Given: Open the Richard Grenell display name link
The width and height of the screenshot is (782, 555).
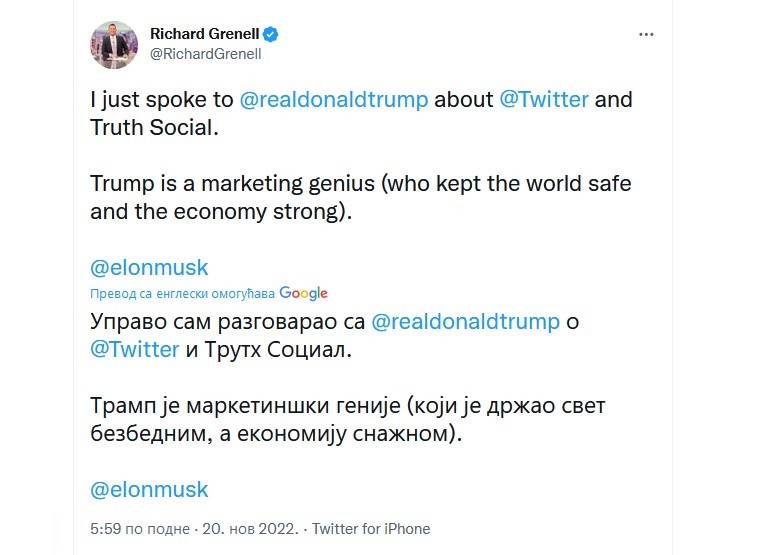Looking at the screenshot, I should point(204,34).
